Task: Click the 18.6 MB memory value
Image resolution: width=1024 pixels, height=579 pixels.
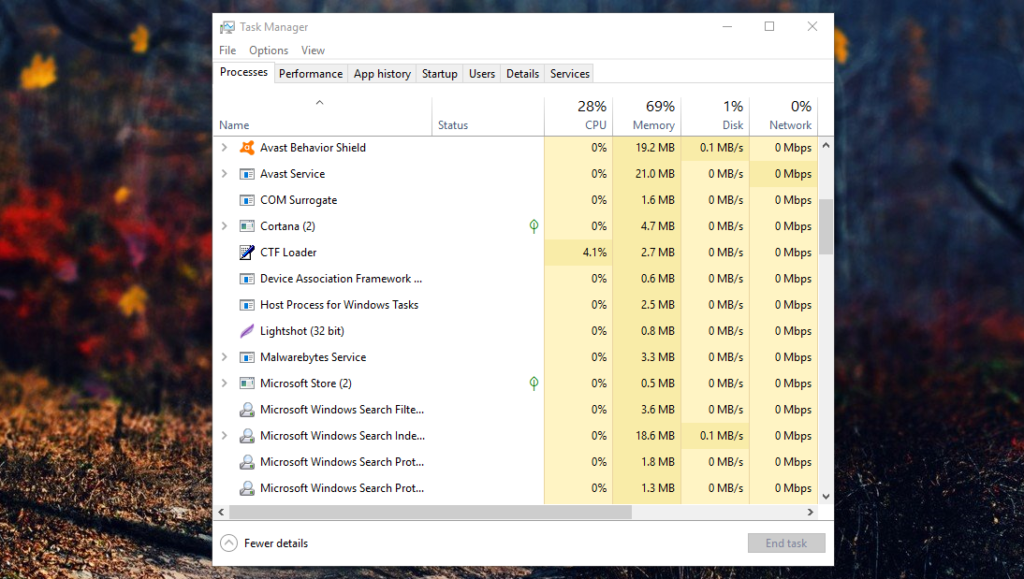Action: click(x=655, y=435)
